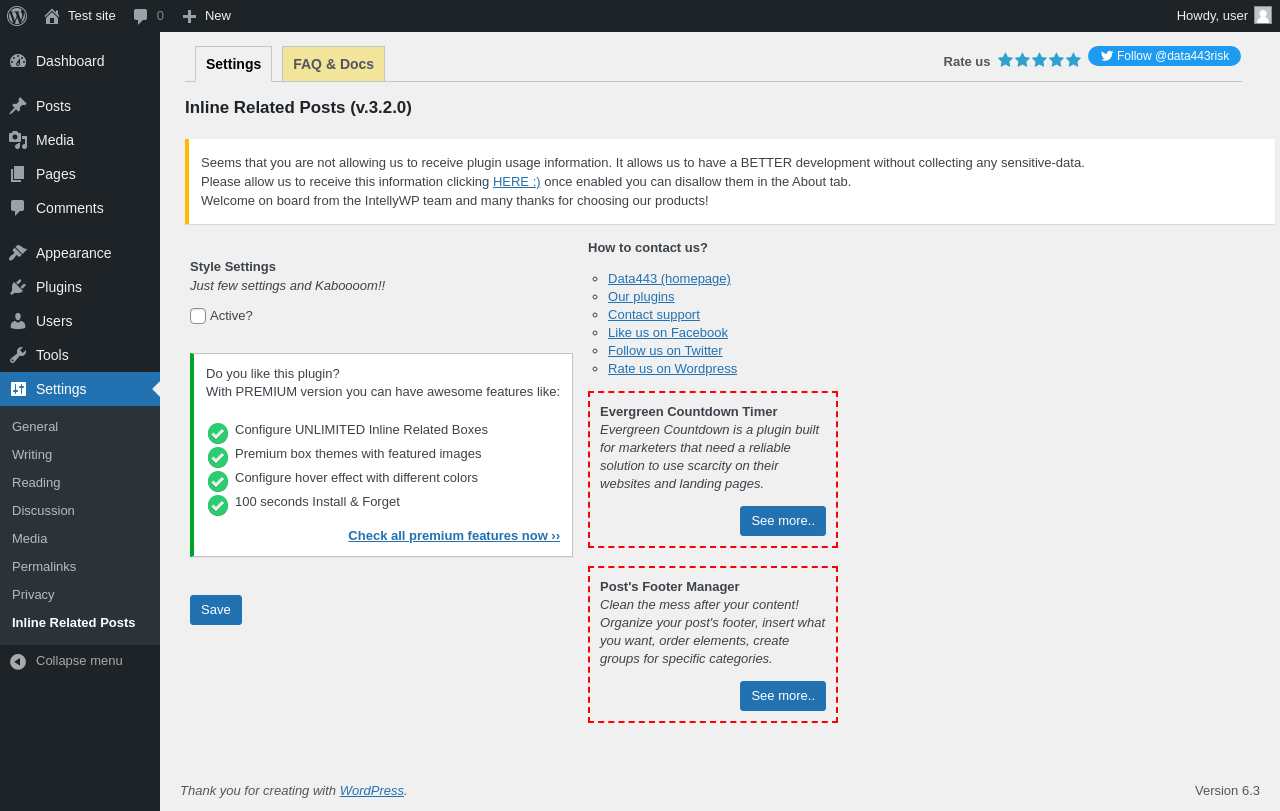Click the Tools wrench icon

click(18, 355)
